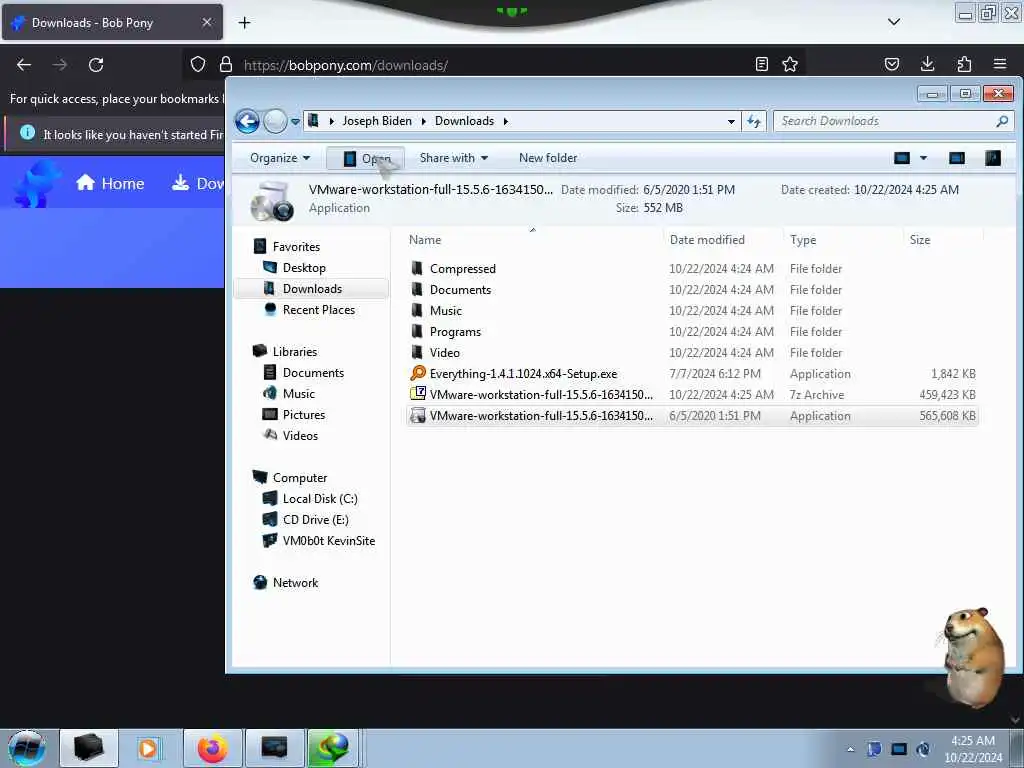This screenshot has width=1024, height=768.
Task: Open Desktop in the navigation pane
Action: [304, 268]
